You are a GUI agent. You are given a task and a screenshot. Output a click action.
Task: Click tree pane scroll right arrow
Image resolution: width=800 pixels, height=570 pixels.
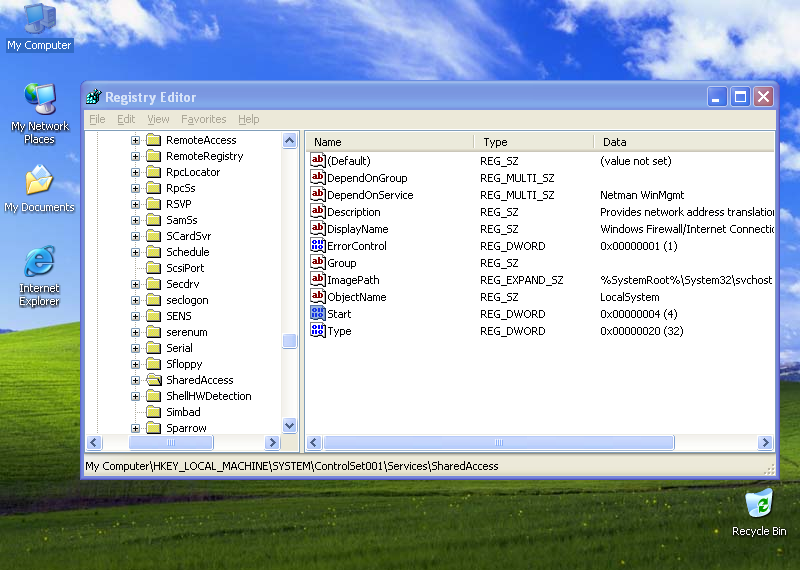pyautogui.click(x=272, y=442)
